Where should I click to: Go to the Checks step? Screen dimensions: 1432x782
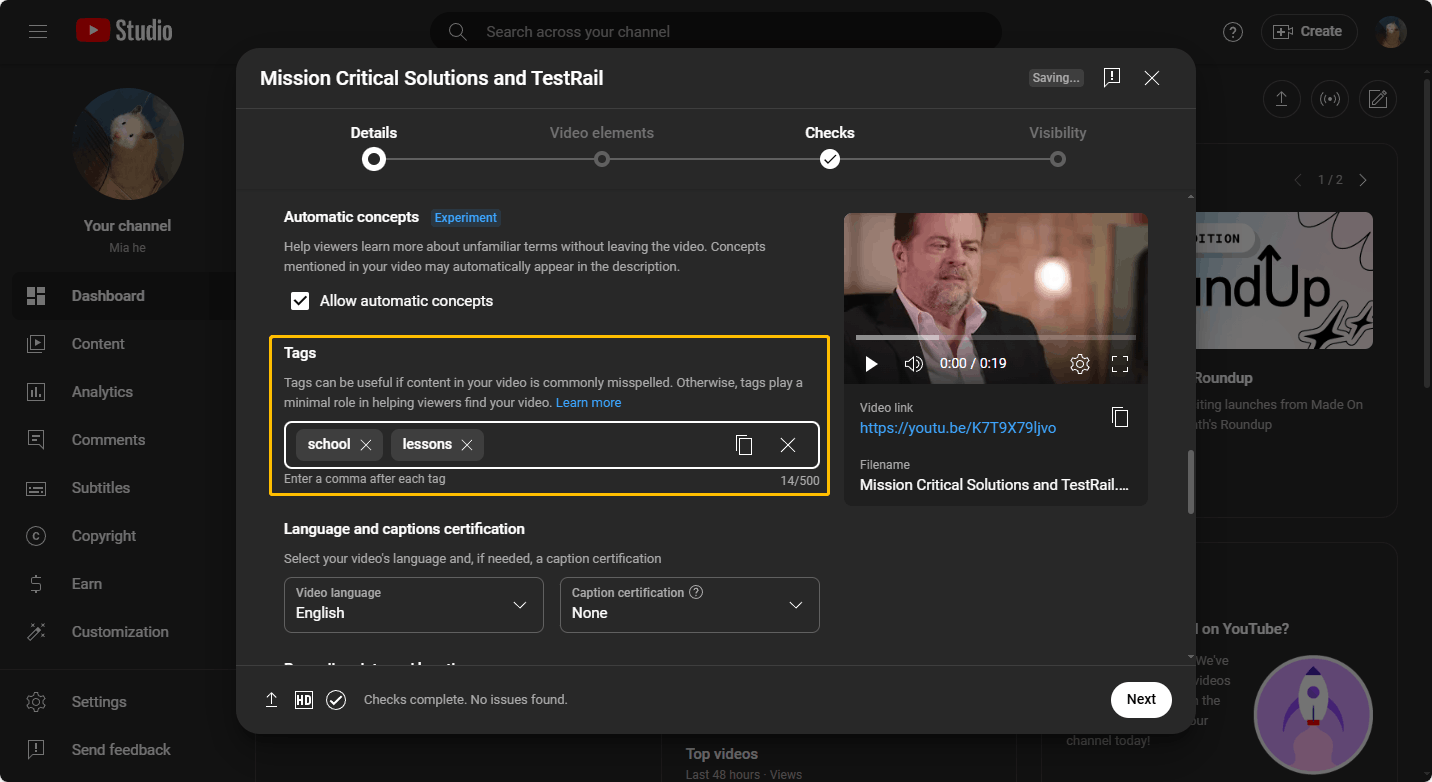pyautogui.click(x=830, y=146)
